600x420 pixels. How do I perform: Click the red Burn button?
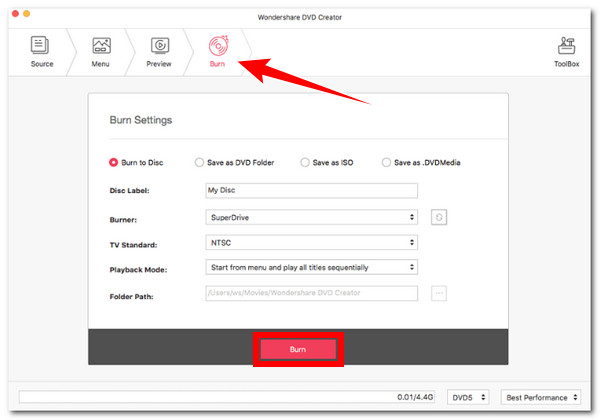(x=298, y=349)
